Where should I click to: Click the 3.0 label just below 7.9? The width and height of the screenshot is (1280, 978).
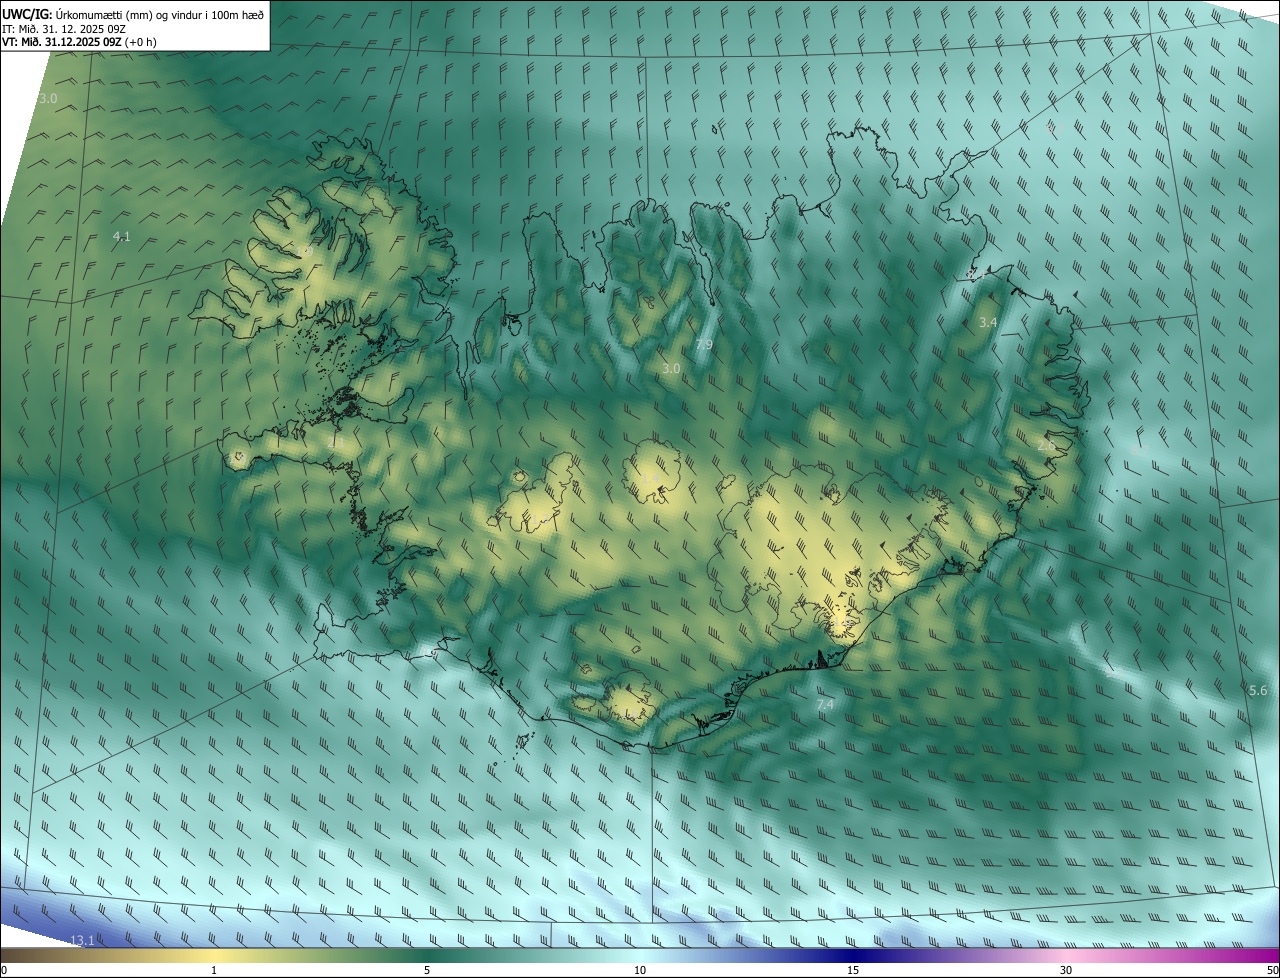(x=671, y=369)
